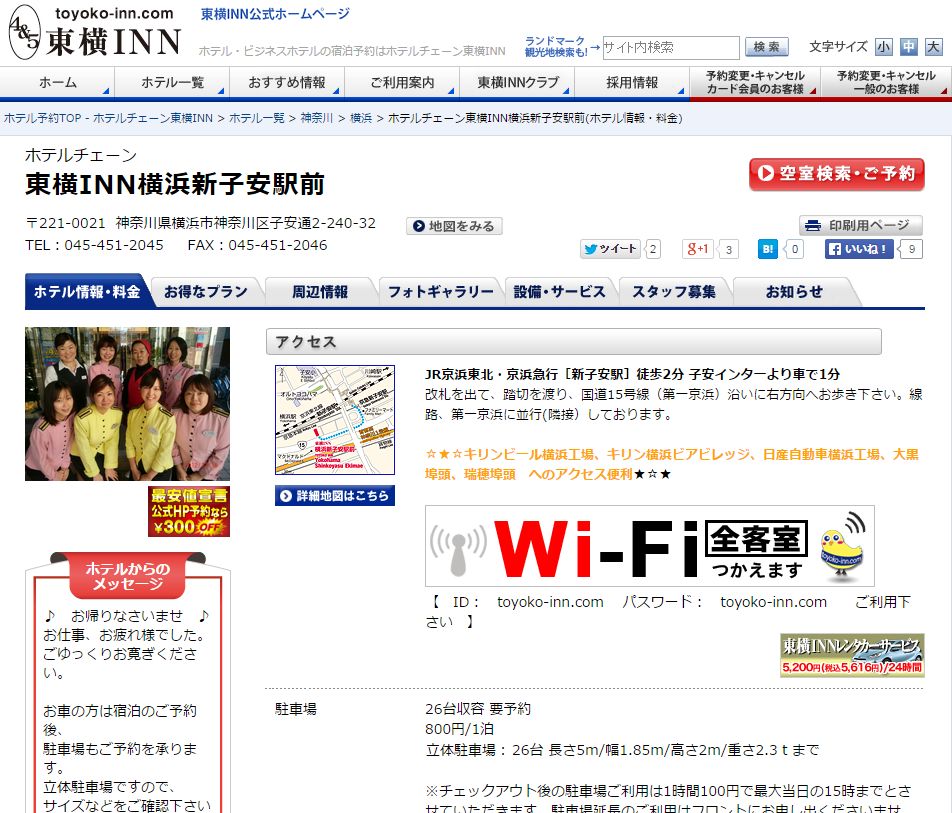Switch to the フォトギャラリー tab
952x813 pixels.
pyautogui.click(x=441, y=292)
